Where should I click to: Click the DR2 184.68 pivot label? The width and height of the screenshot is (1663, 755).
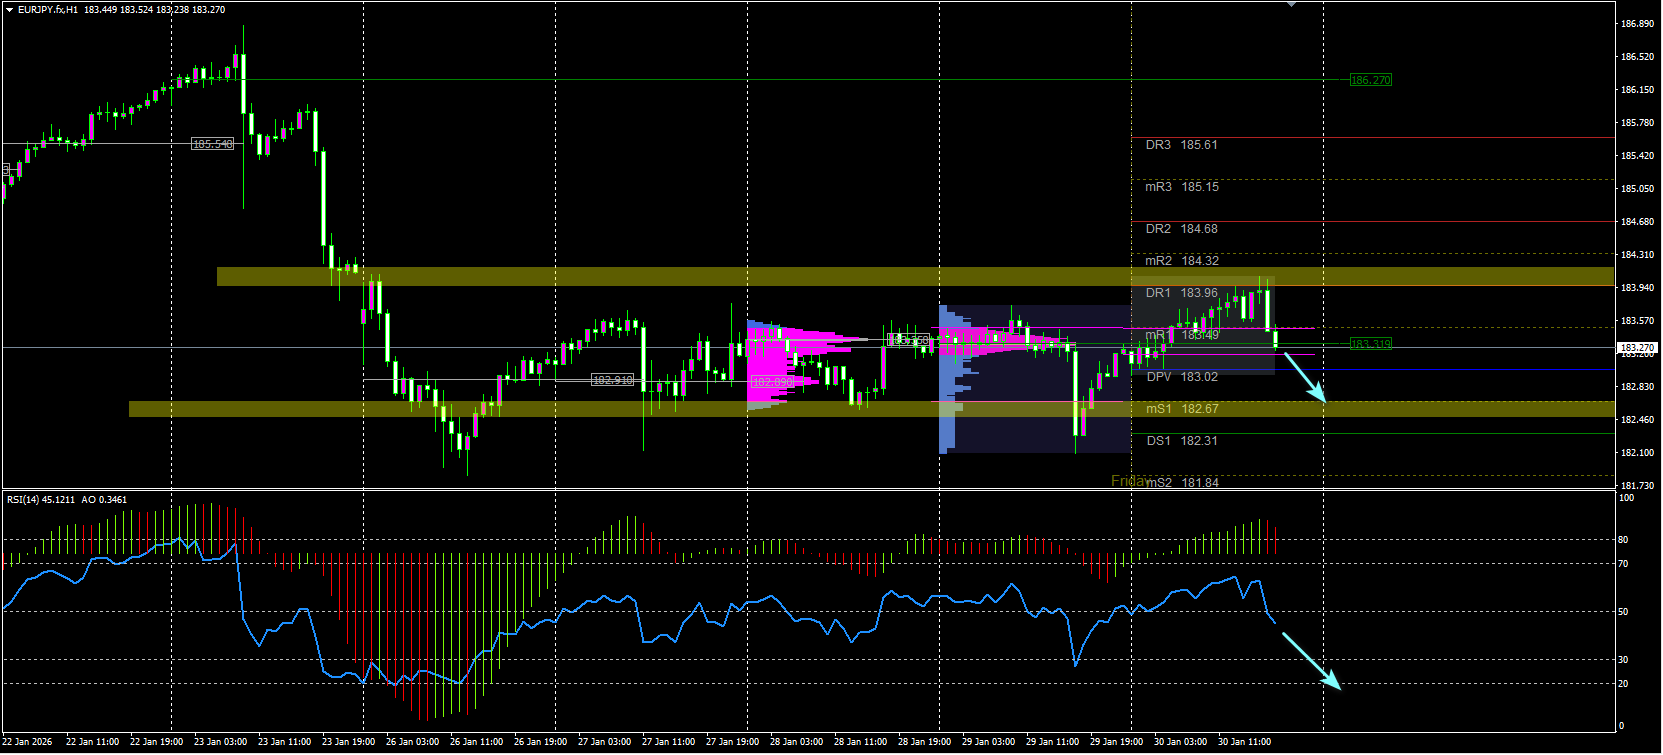tap(1181, 229)
